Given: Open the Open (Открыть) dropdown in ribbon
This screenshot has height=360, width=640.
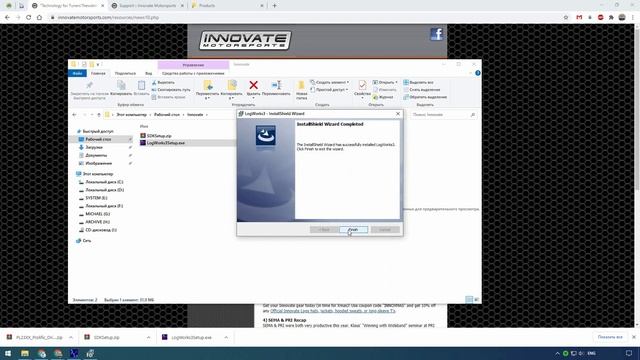Looking at the screenshot, I should 385,82.
